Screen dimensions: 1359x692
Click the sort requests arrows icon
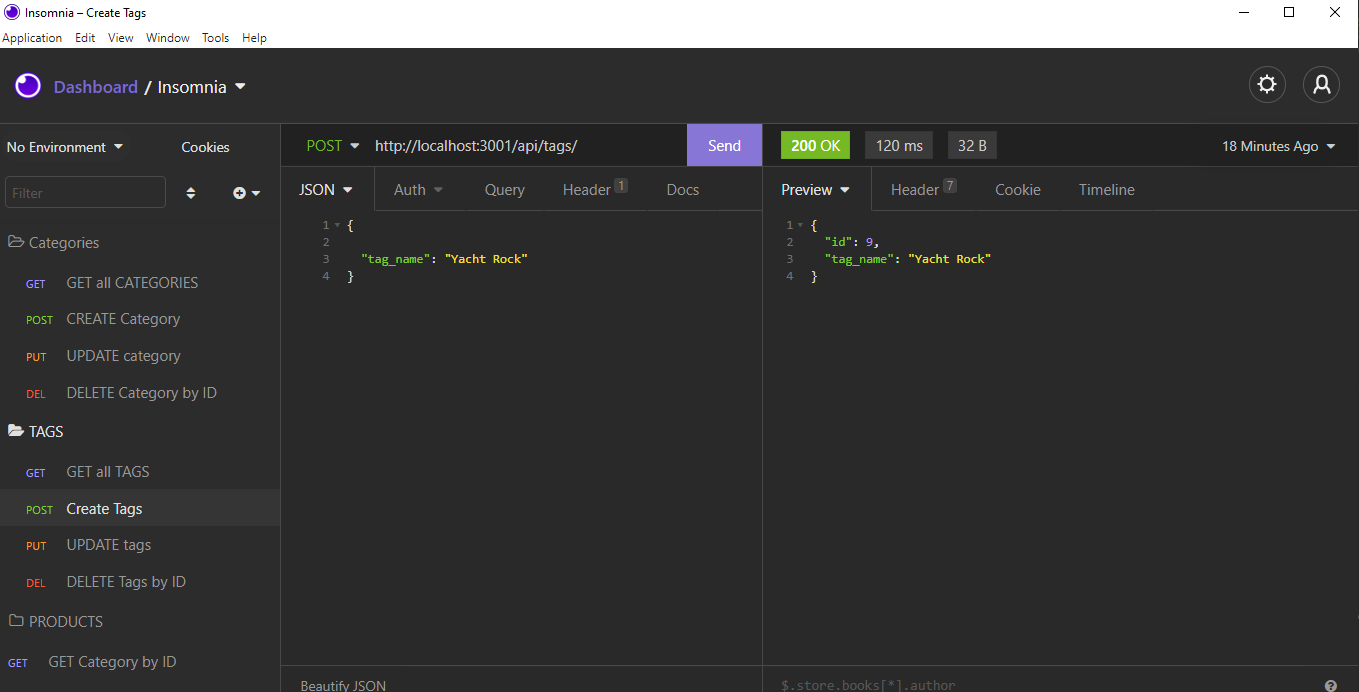pos(191,193)
